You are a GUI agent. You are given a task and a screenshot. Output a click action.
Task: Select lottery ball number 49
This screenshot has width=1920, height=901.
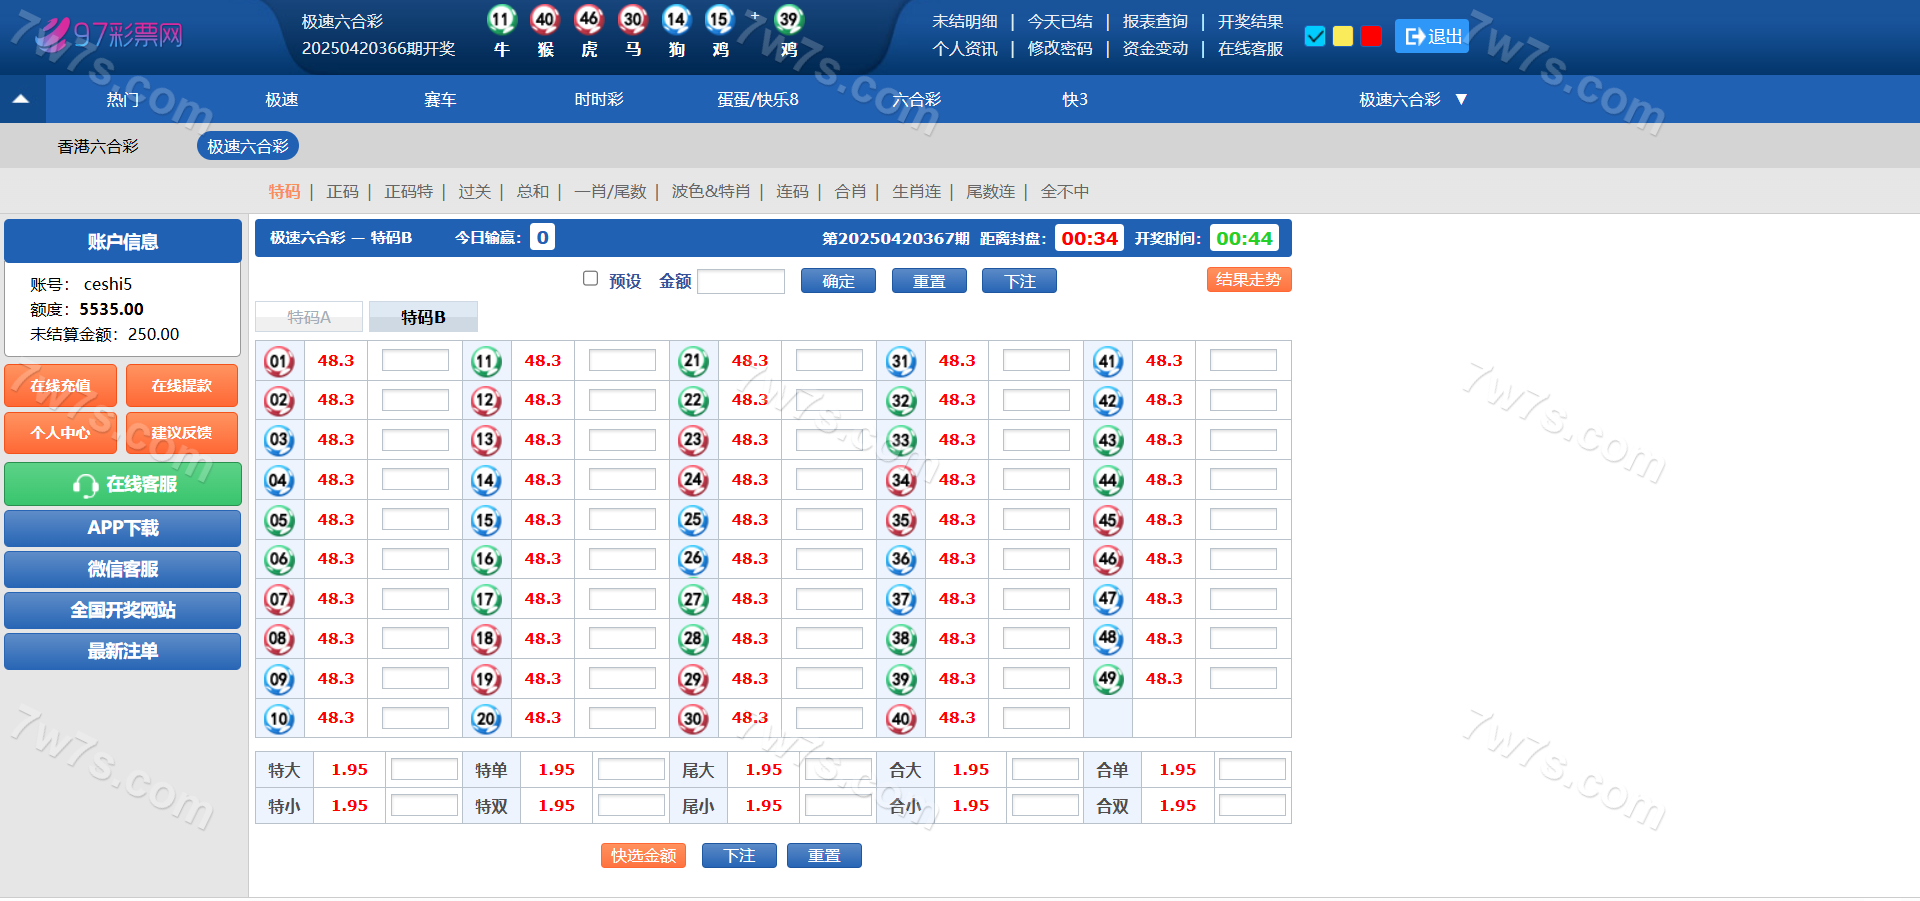(1107, 679)
